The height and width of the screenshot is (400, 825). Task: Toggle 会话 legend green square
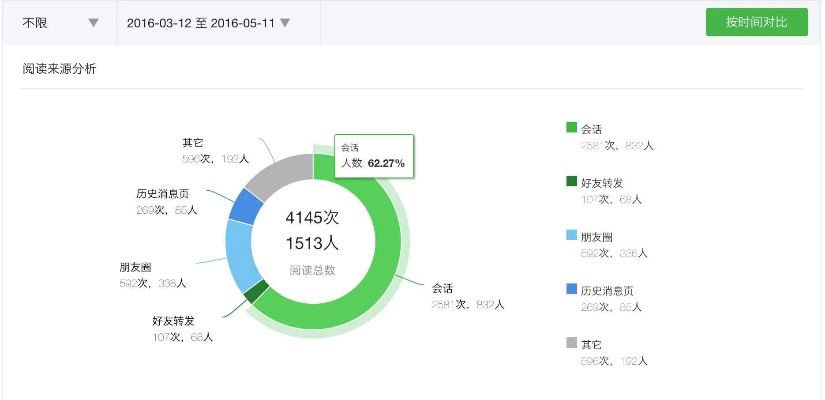[571, 127]
